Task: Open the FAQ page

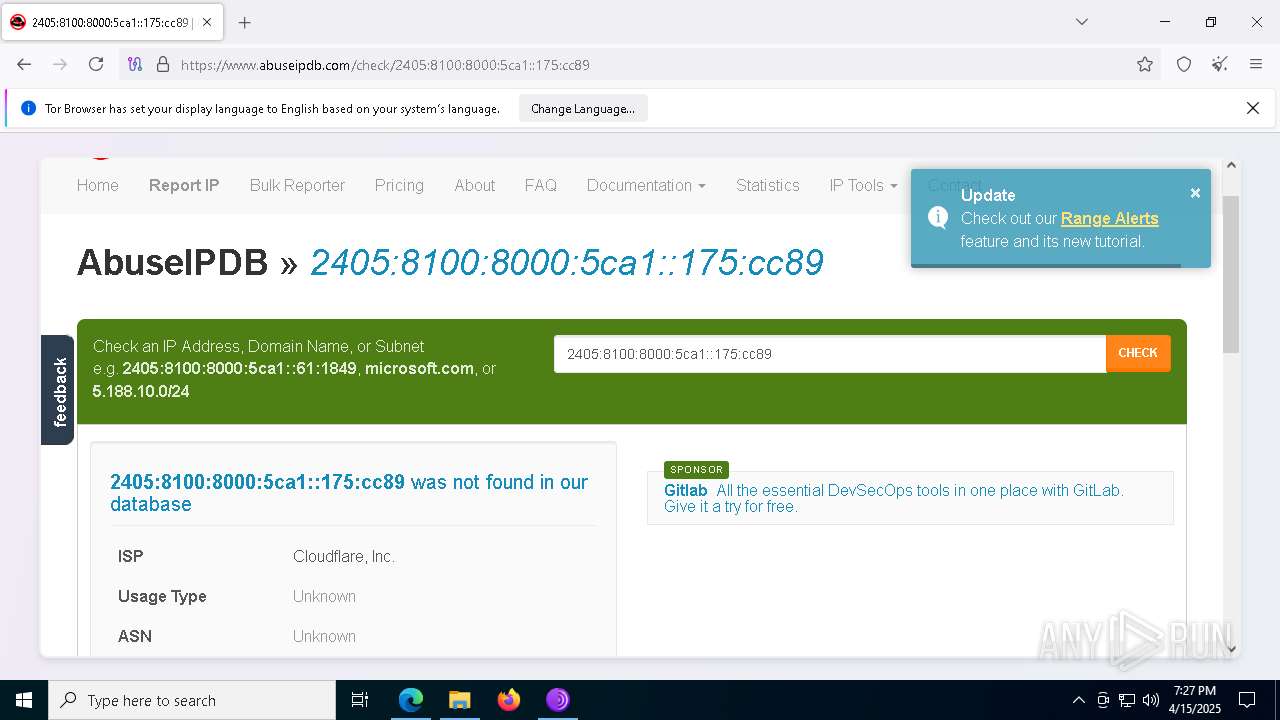Action: coord(540,185)
